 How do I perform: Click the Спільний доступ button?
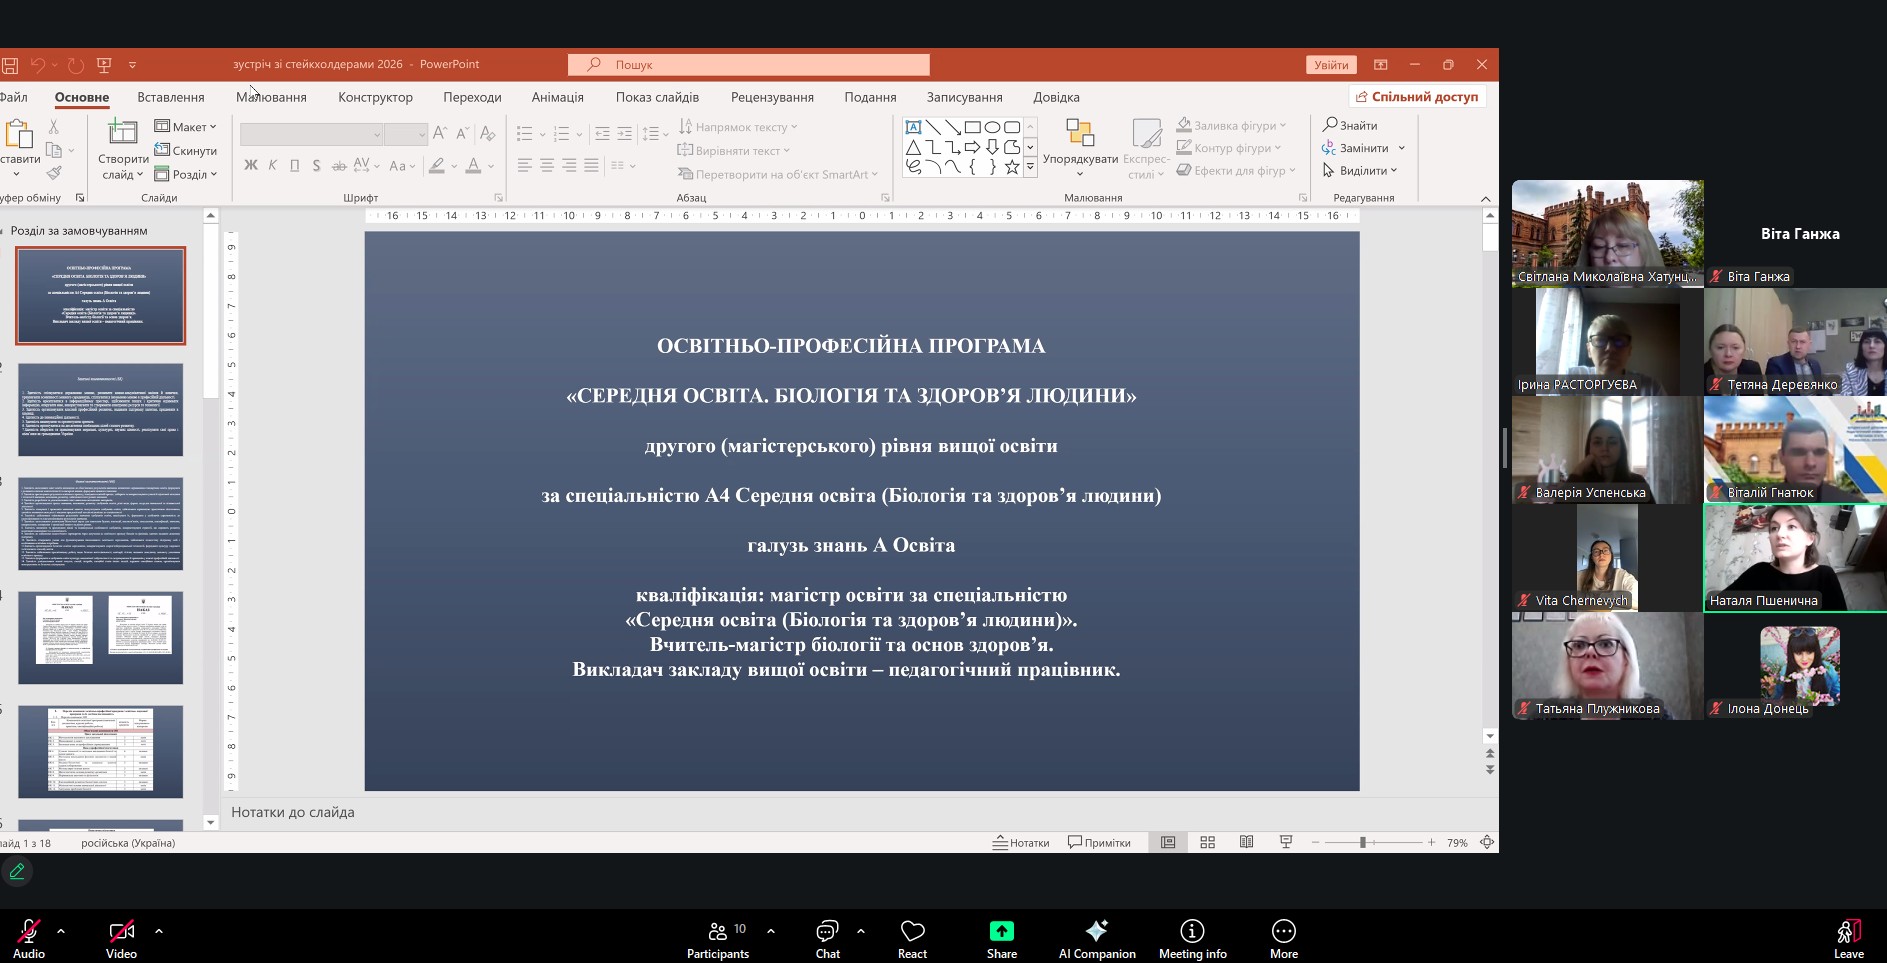(x=1417, y=97)
